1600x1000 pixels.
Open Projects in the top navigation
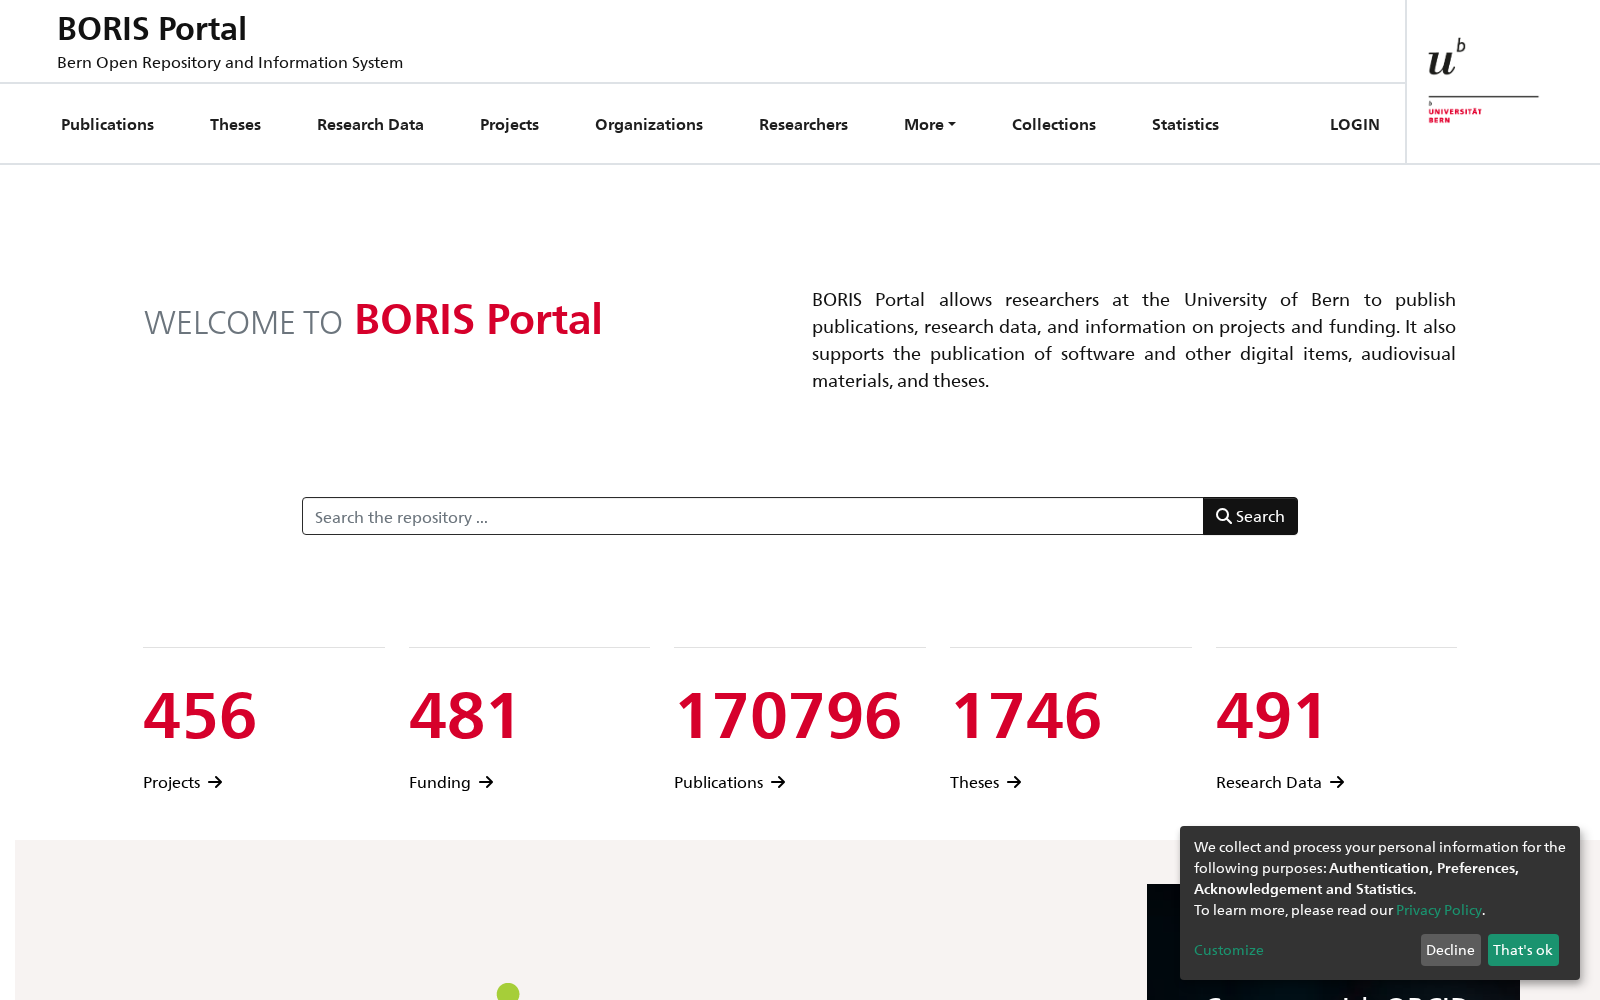coord(509,124)
